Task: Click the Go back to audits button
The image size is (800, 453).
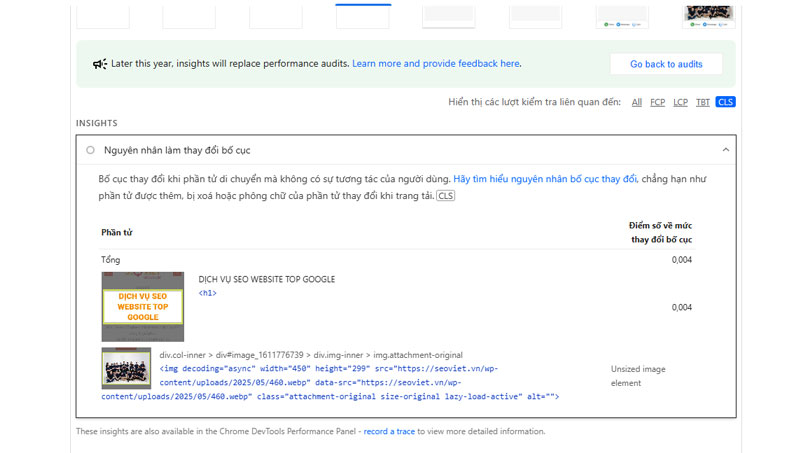Action: coord(666,64)
